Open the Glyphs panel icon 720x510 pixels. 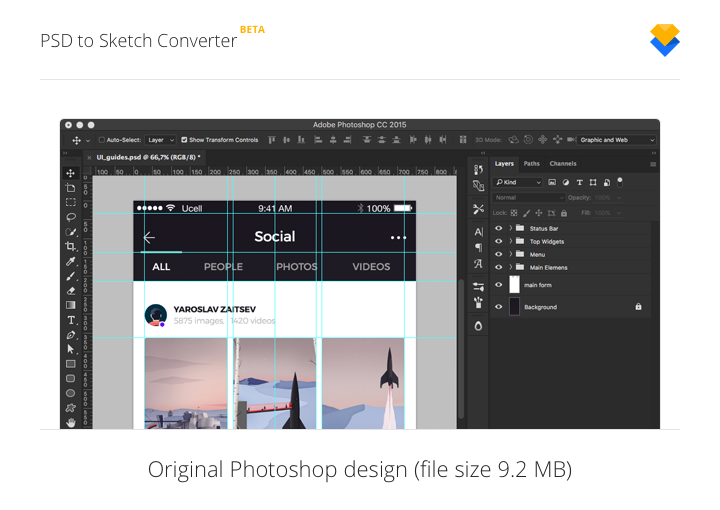pyautogui.click(x=478, y=264)
